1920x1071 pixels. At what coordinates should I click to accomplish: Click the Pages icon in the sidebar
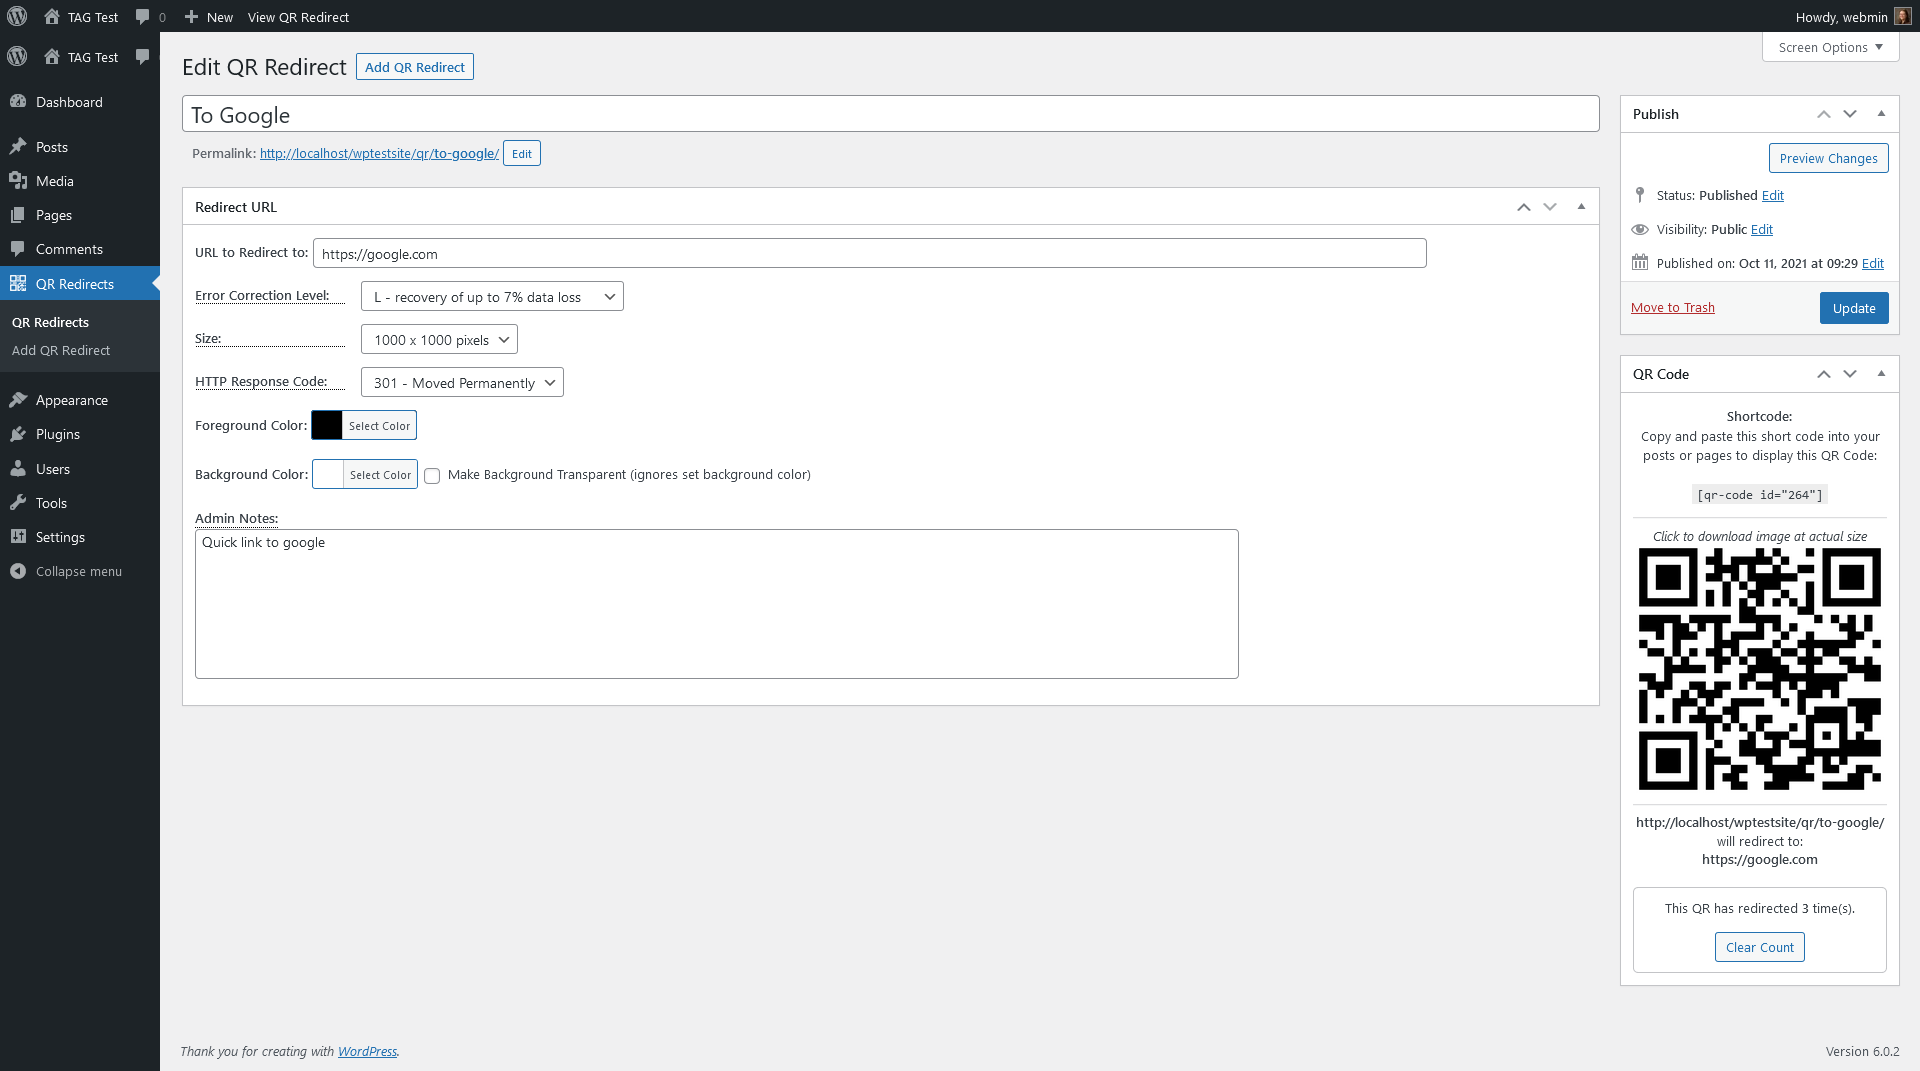tap(18, 215)
